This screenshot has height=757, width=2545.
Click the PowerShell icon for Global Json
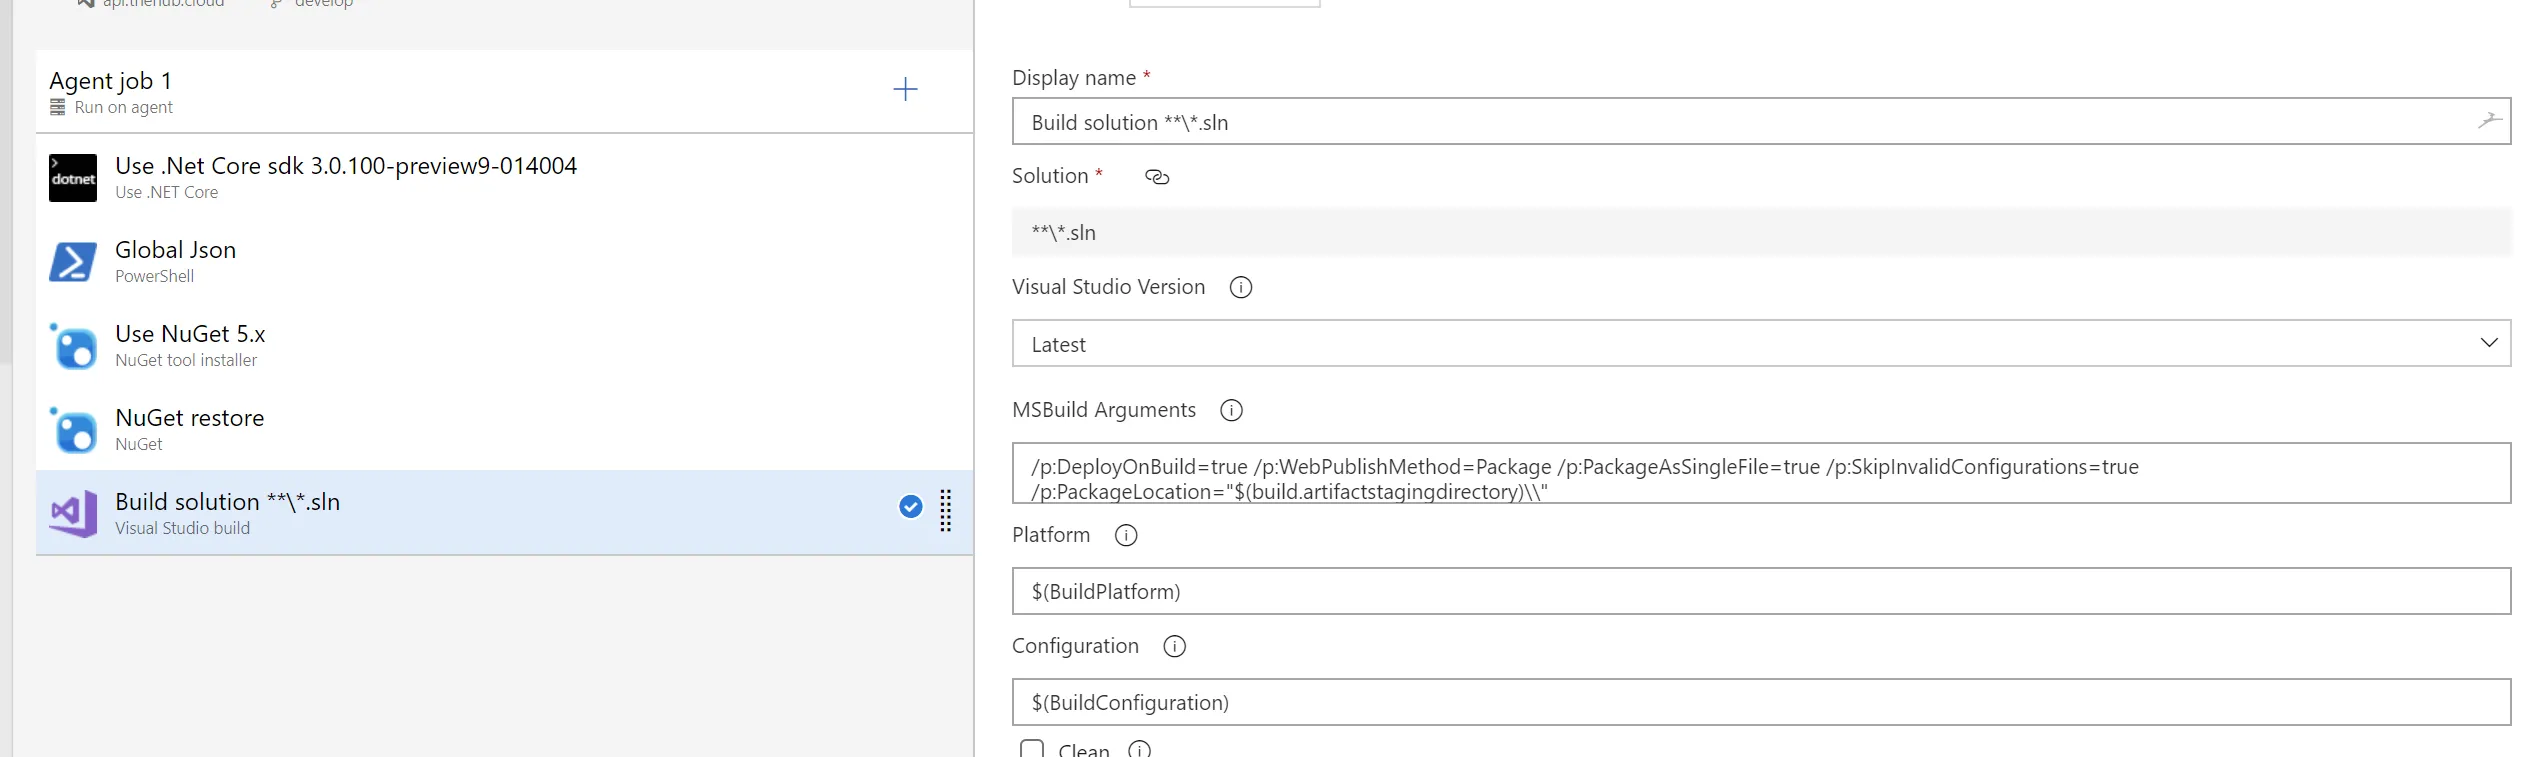coord(73,262)
